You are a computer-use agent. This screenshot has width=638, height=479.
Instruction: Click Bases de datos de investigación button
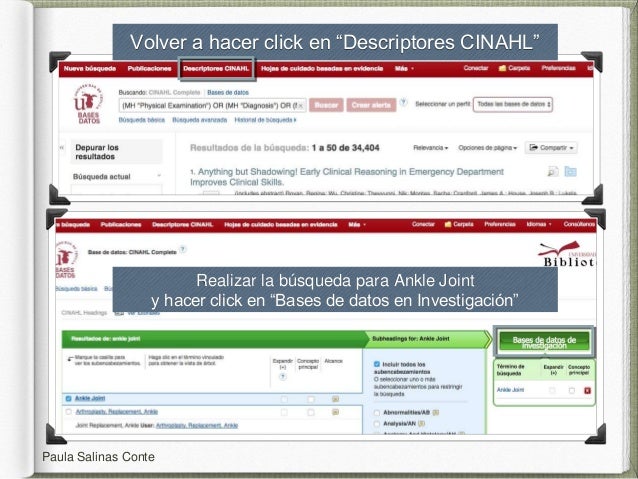click(544, 342)
